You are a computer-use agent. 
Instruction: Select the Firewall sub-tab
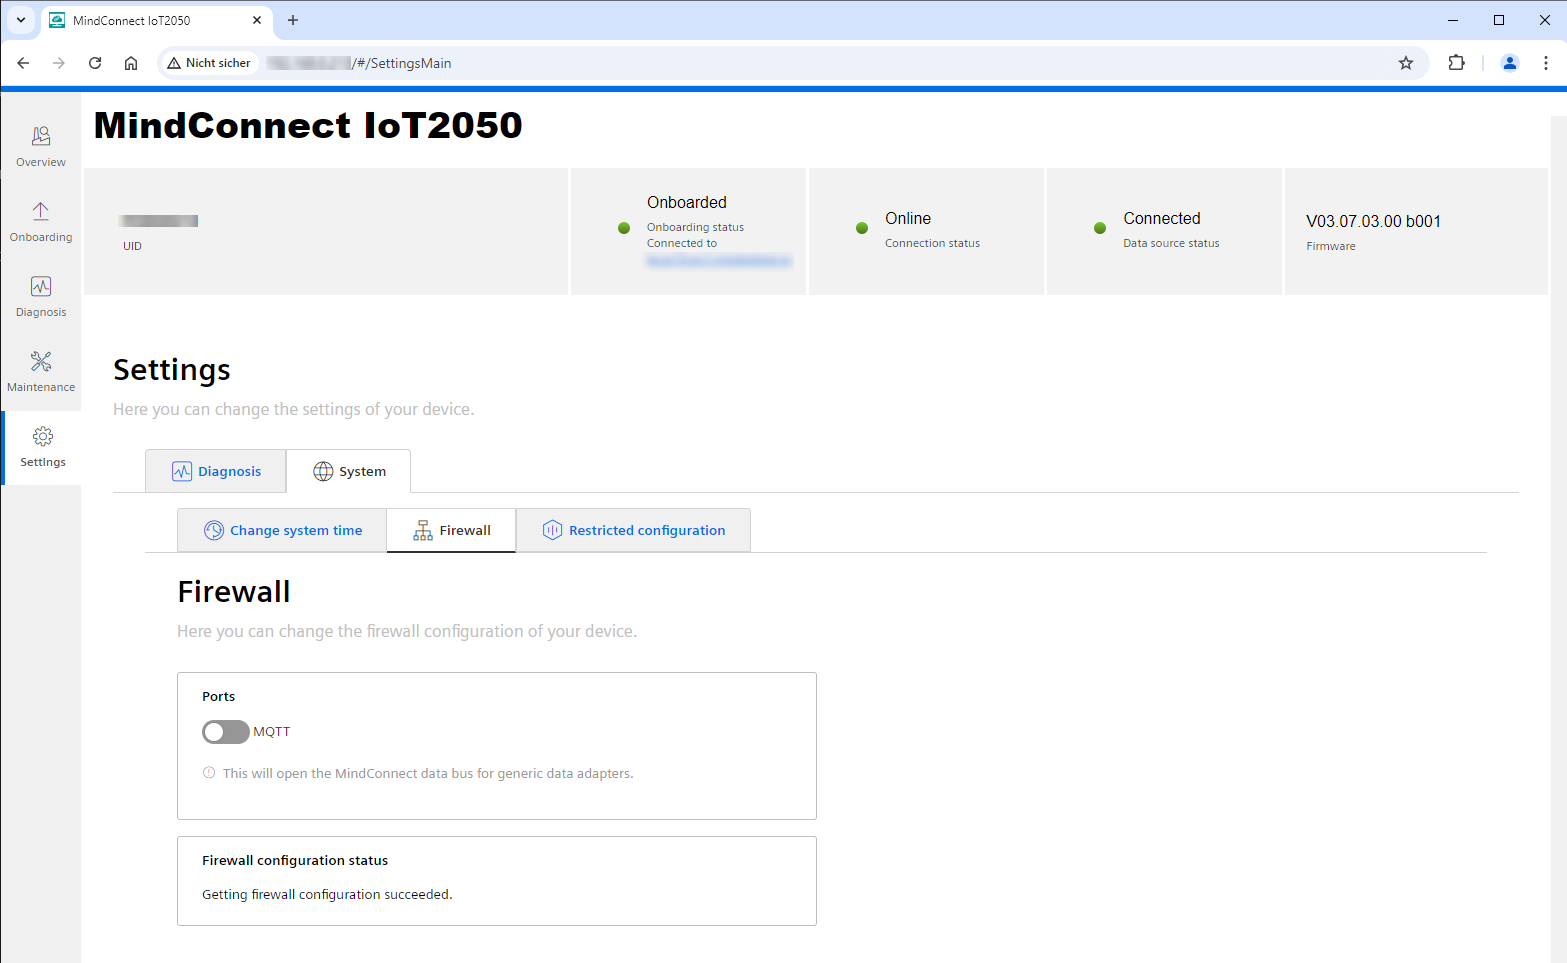click(x=451, y=530)
